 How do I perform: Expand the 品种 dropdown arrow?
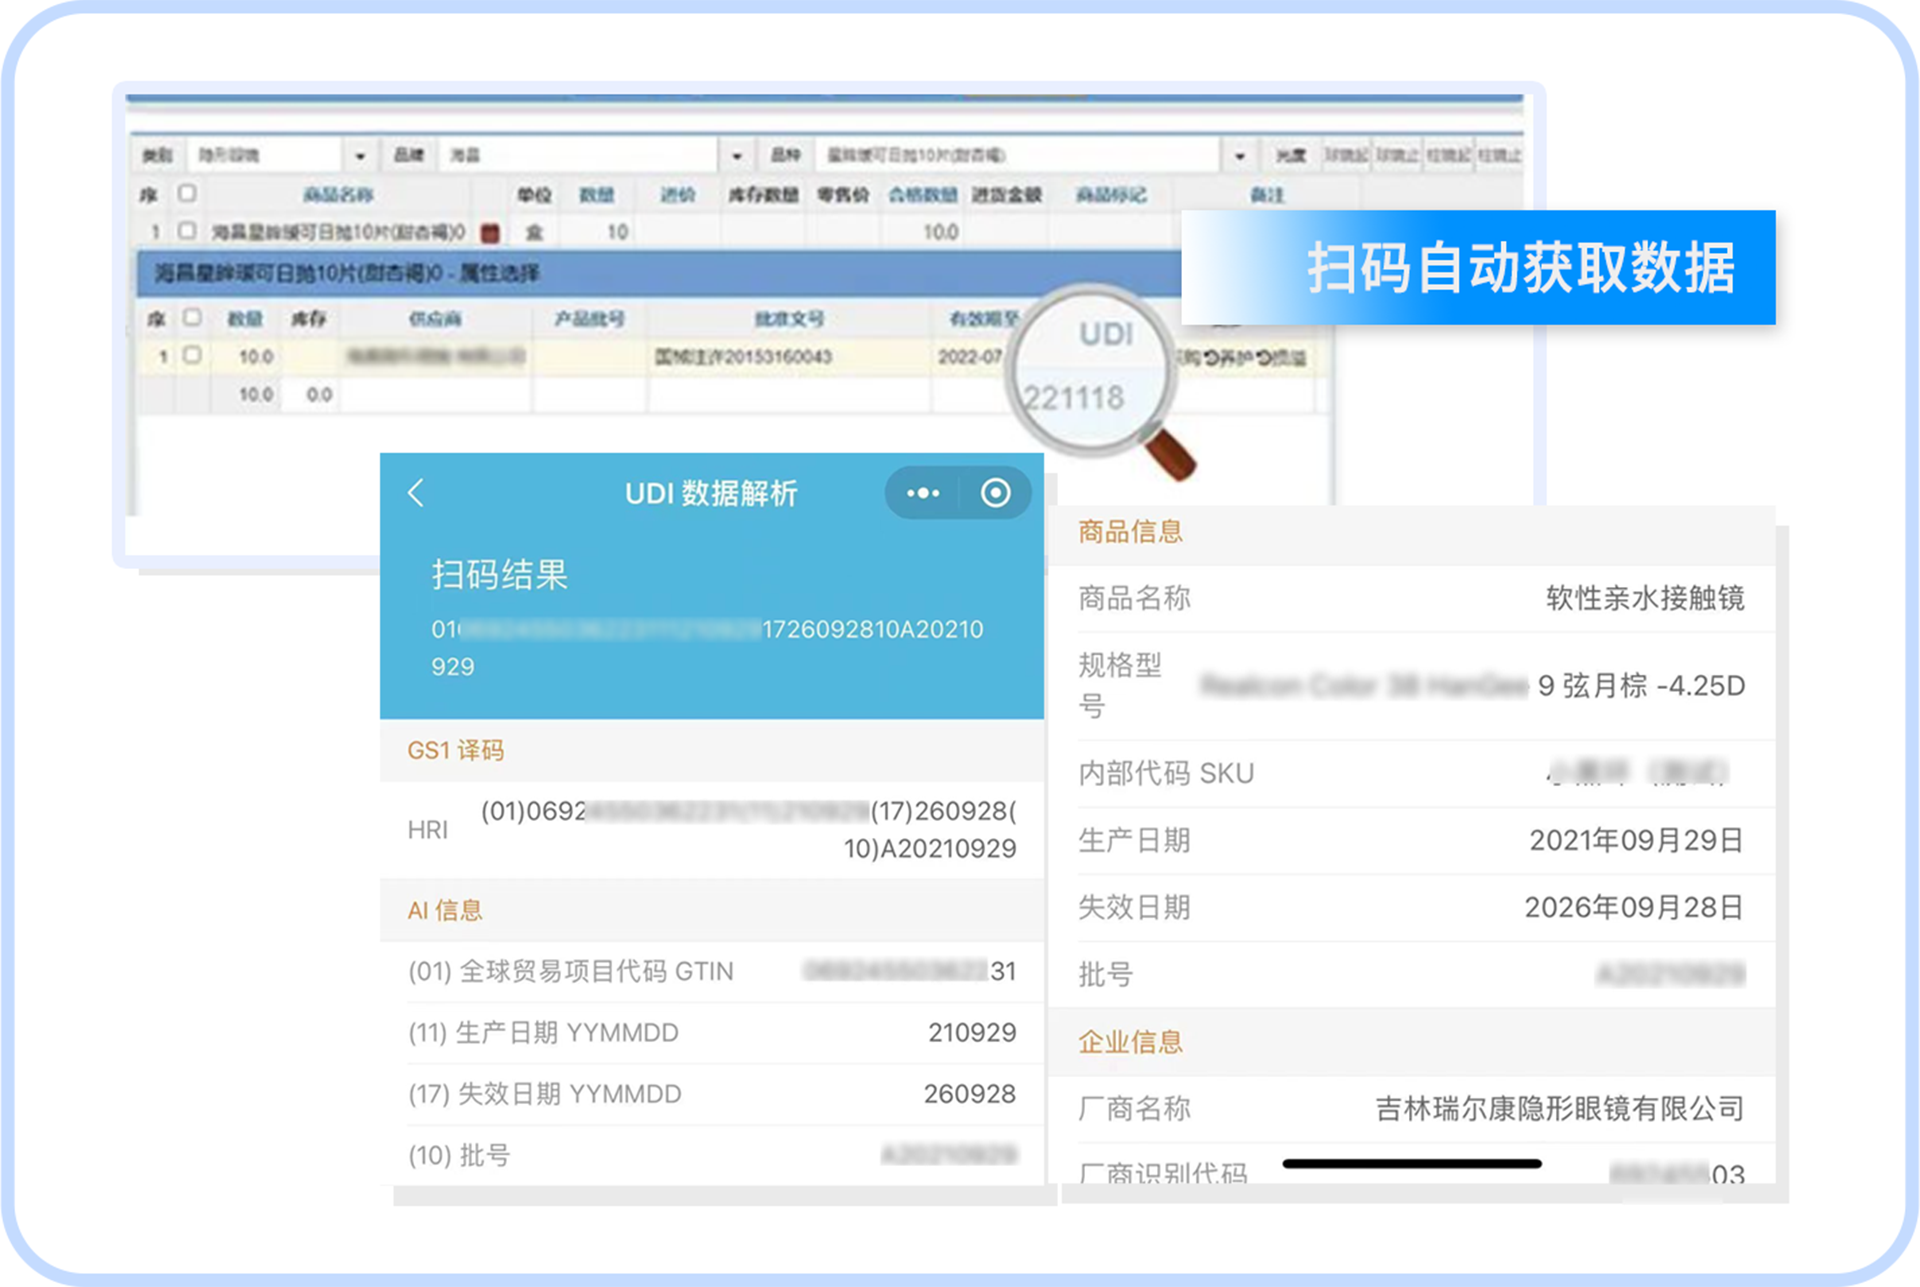click(1239, 156)
